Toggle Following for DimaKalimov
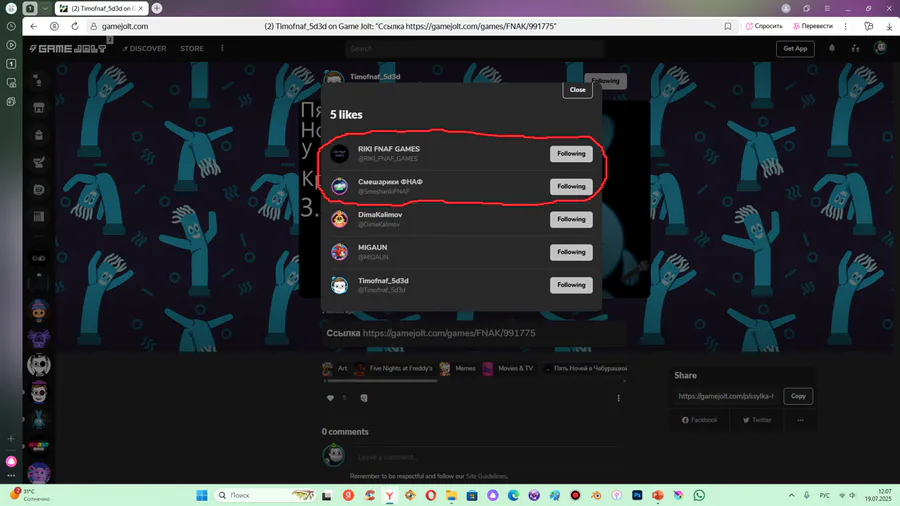 pos(571,219)
